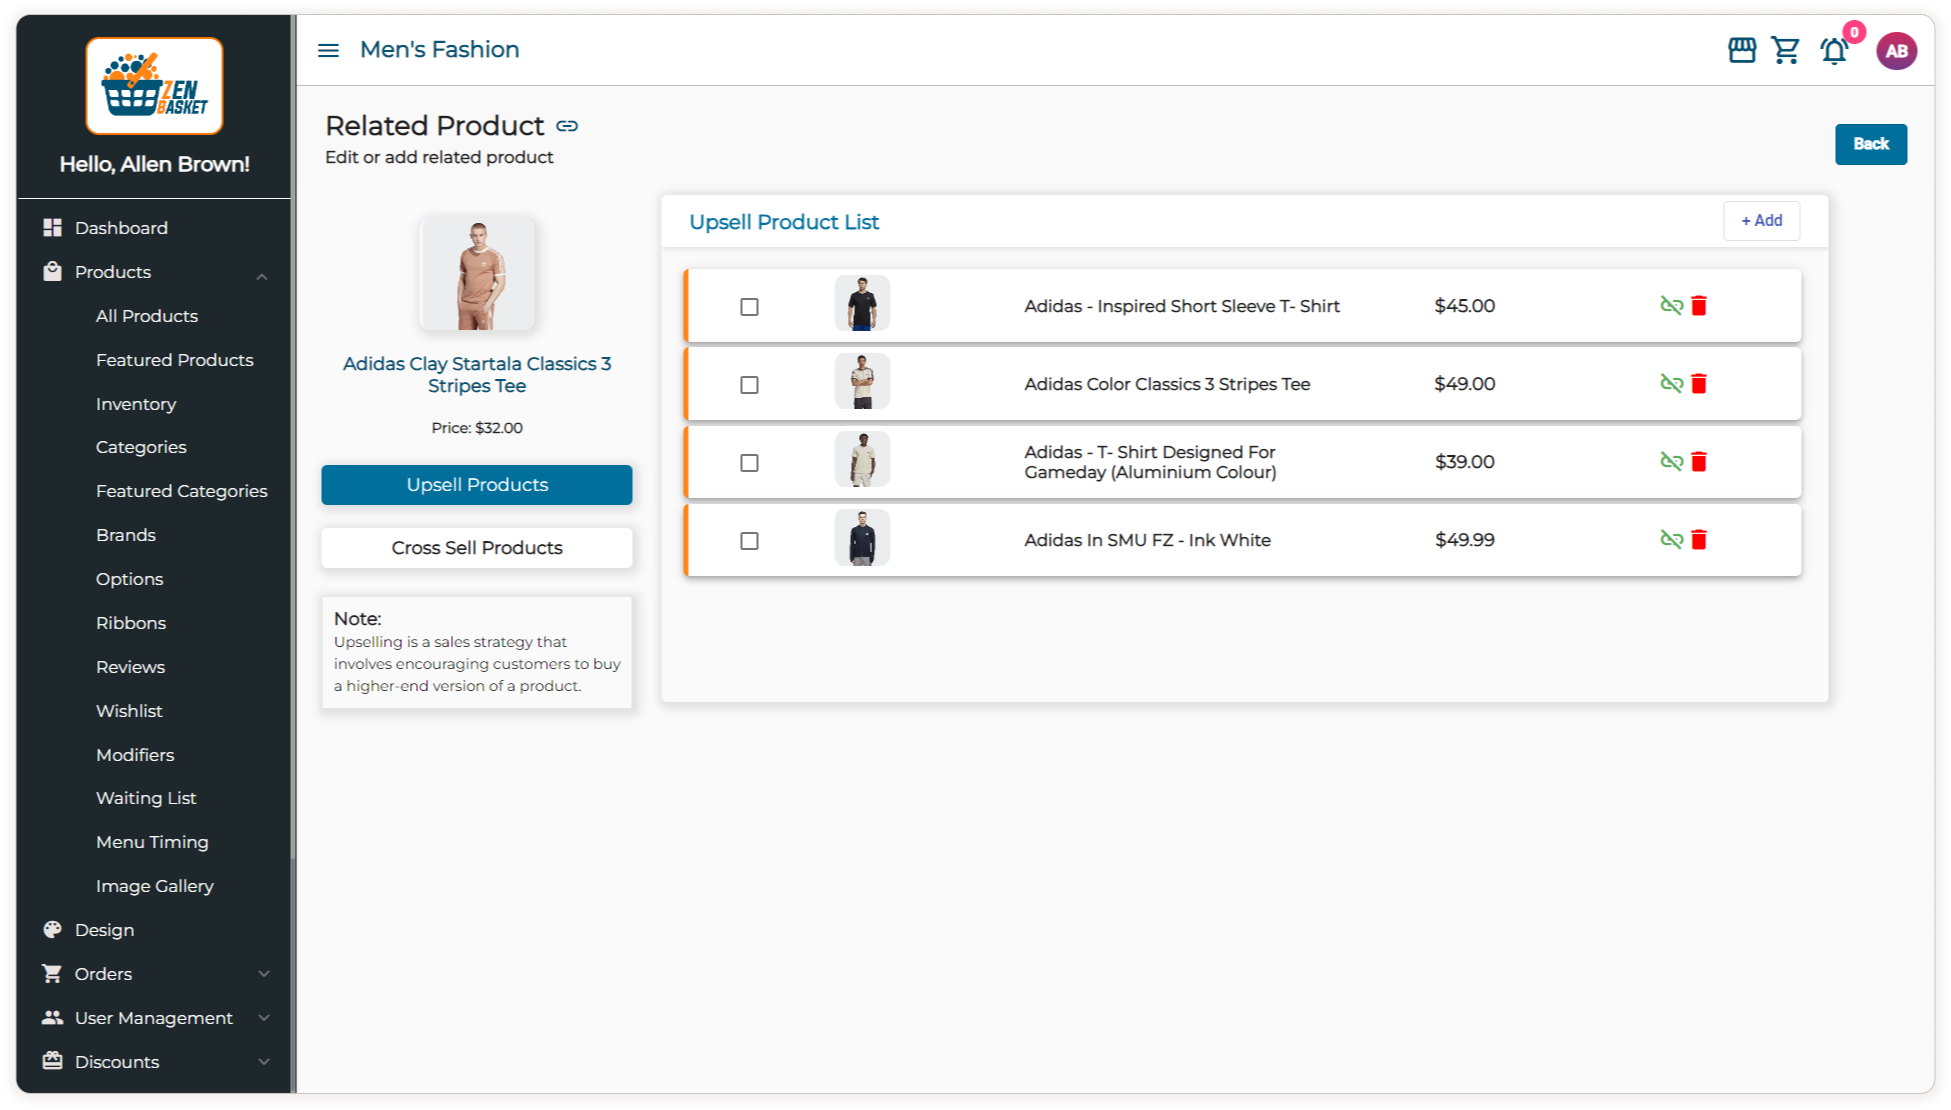Click the + Add button
This screenshot has height=1110, width=1951.
tap(1761, 221)
